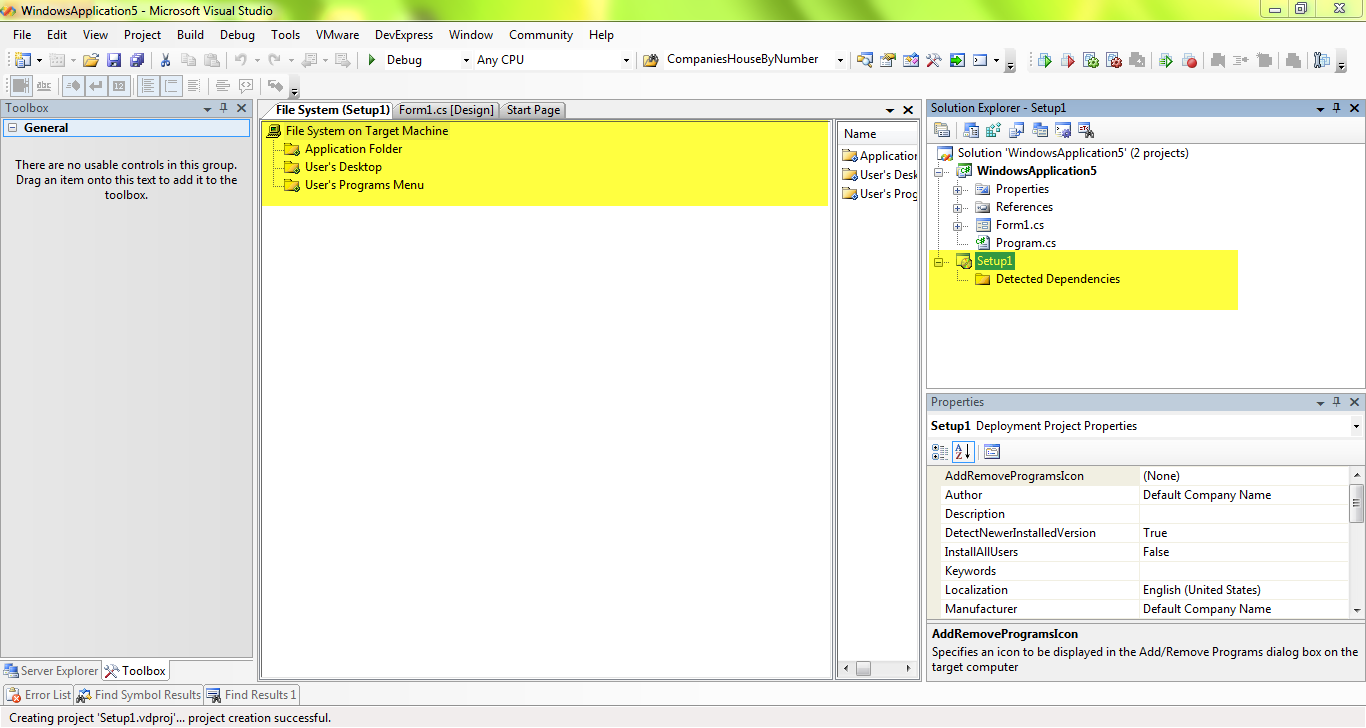
Task: Open the Server Explorer tab
Action: tap(51, 671)
